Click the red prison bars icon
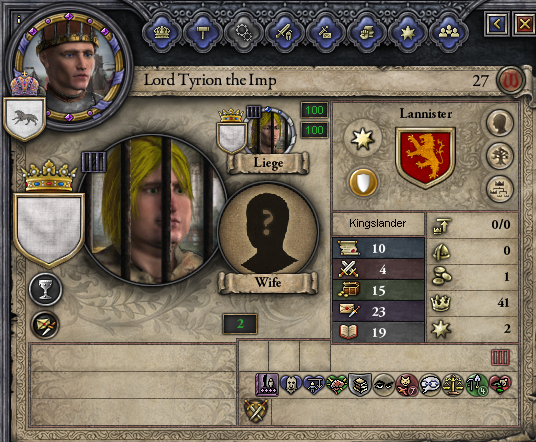This screenshot has height=442, width=536. (x=500, y=358)
